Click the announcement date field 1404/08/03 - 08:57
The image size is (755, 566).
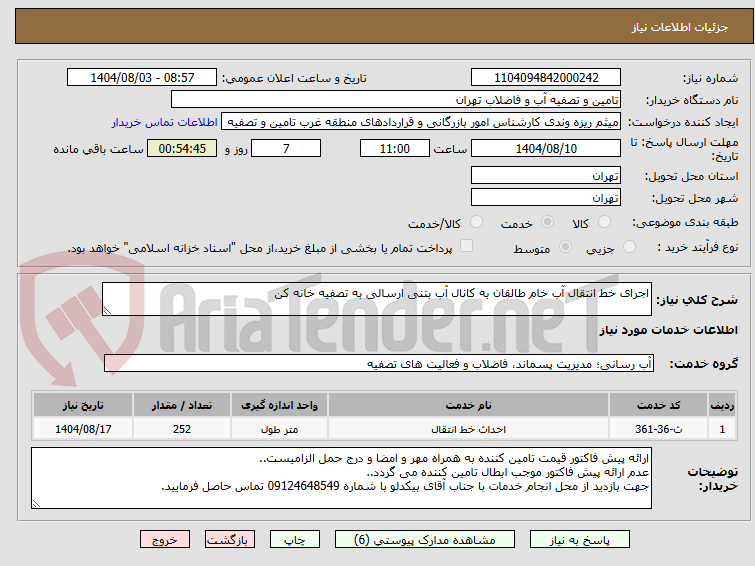tap(142, 78)
